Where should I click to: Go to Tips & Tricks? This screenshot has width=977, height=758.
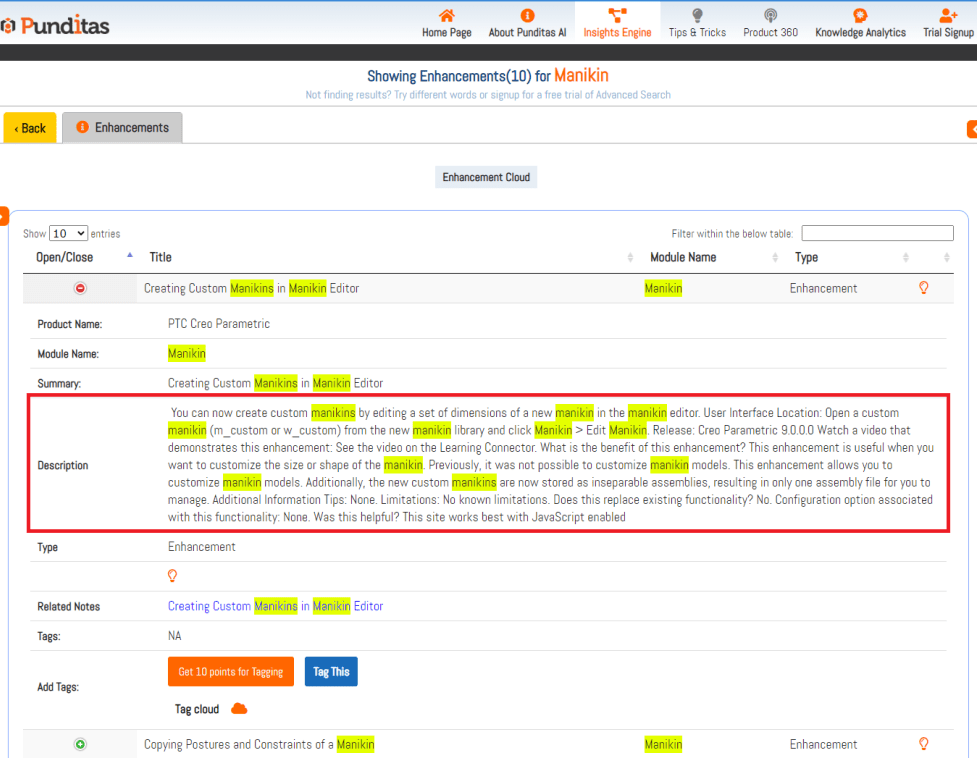pos(697,16)
